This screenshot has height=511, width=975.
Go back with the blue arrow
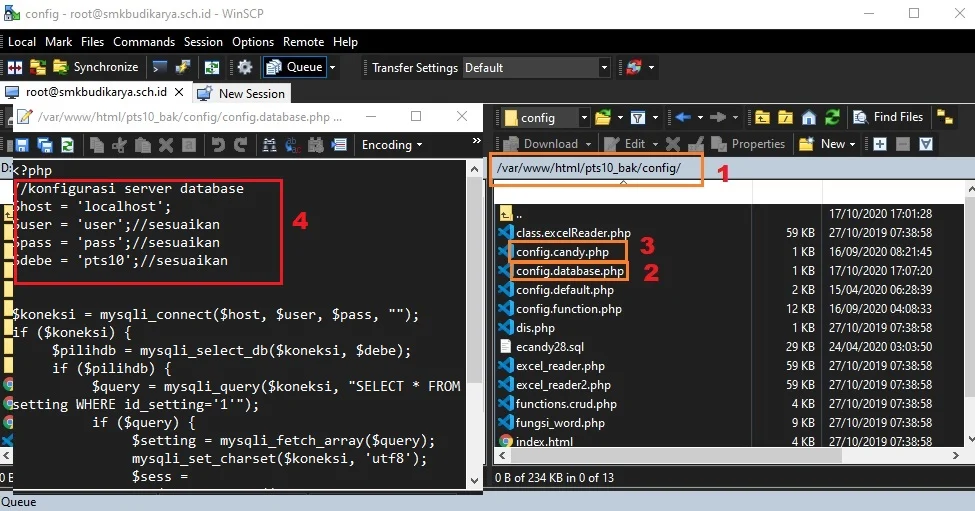(683, 117)
